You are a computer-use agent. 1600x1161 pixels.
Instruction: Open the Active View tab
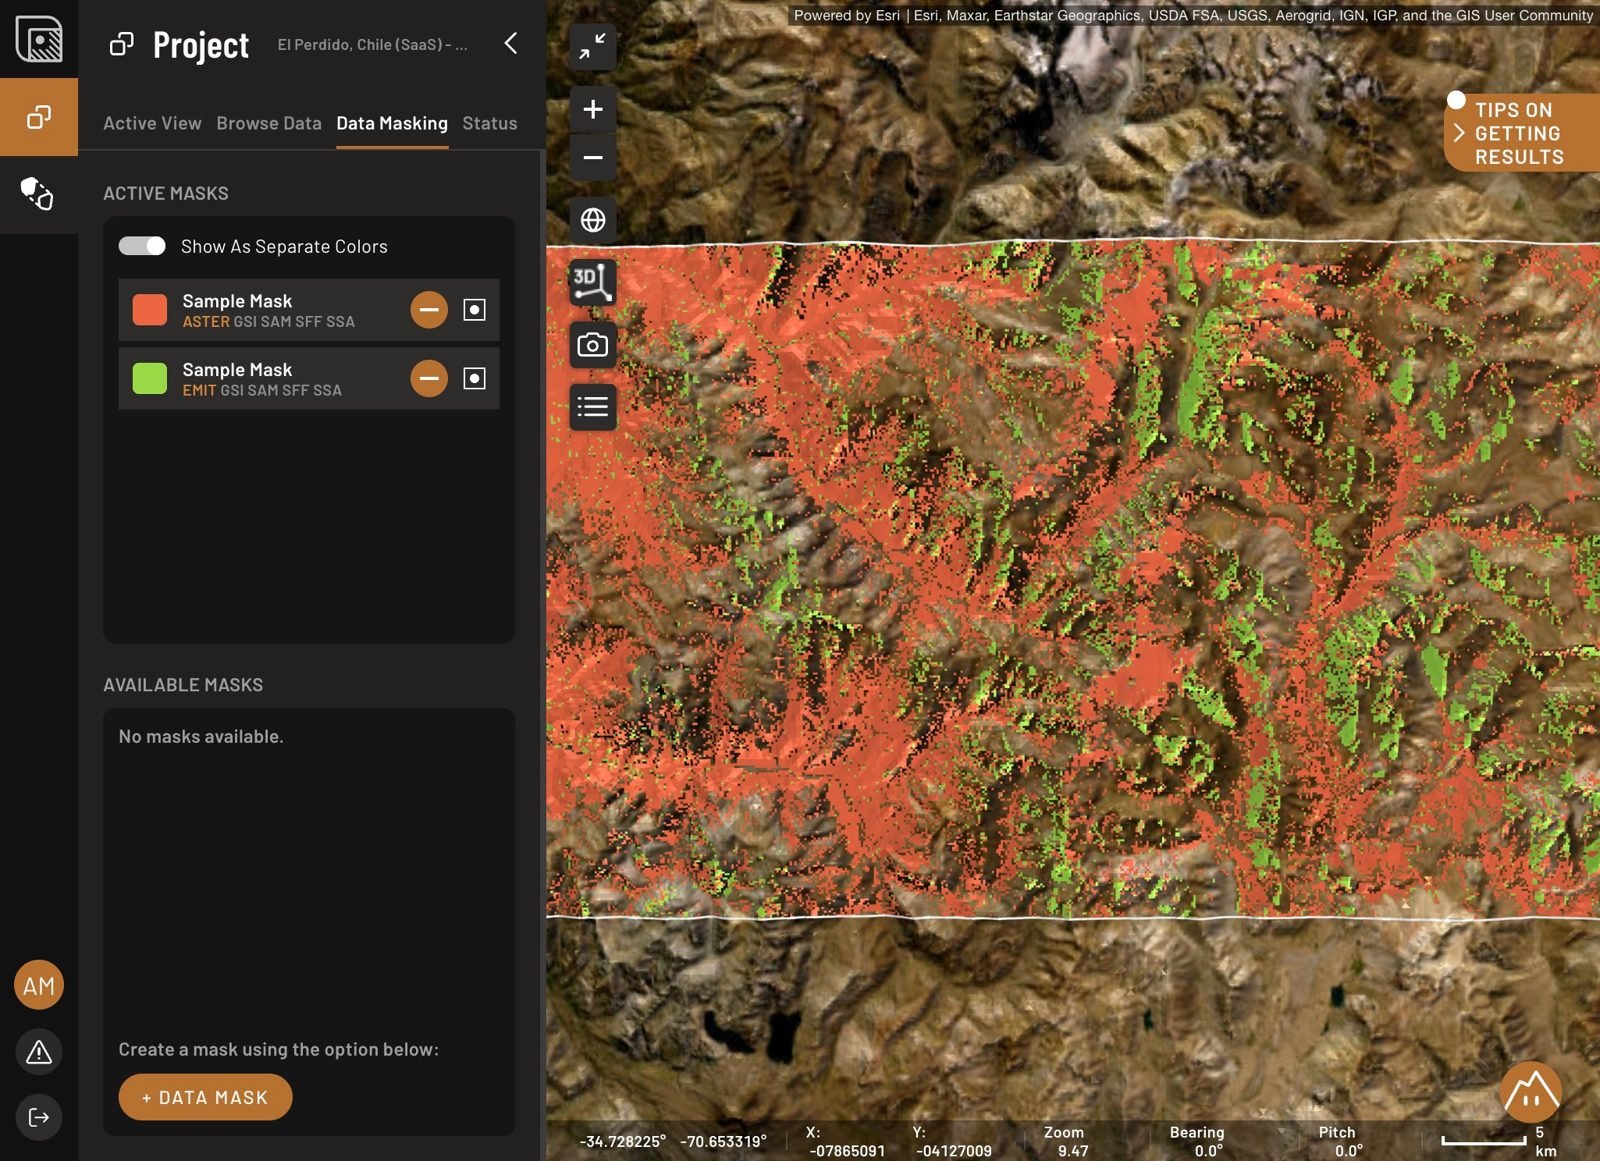click(152, 123)
